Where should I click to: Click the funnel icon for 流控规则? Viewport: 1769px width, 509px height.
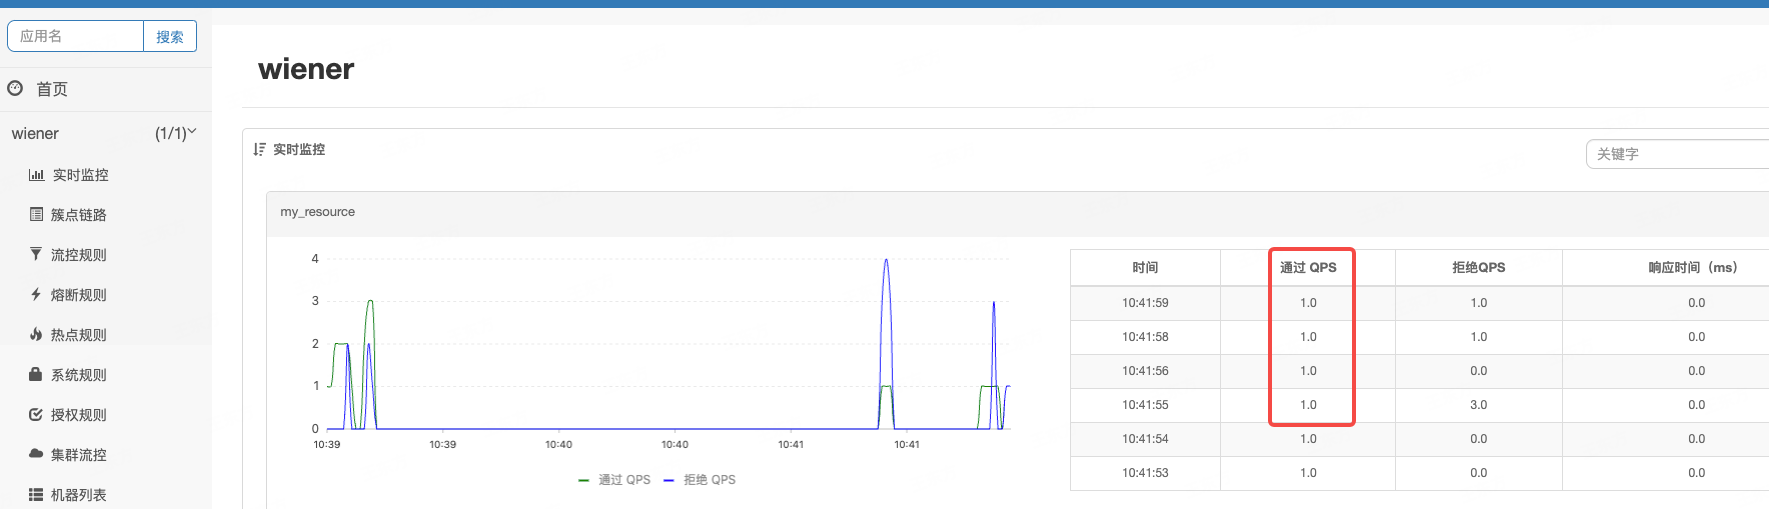(36, 254)
